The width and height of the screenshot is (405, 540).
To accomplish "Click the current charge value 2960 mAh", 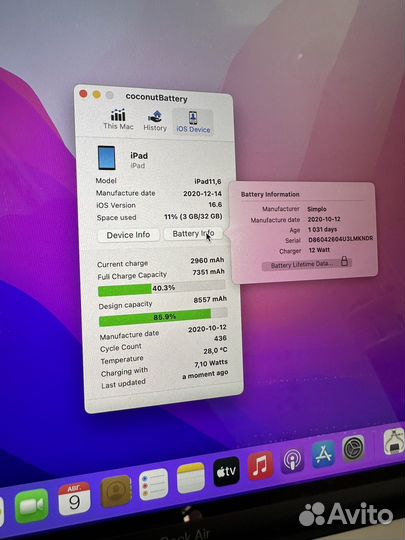I will point(207,260).
